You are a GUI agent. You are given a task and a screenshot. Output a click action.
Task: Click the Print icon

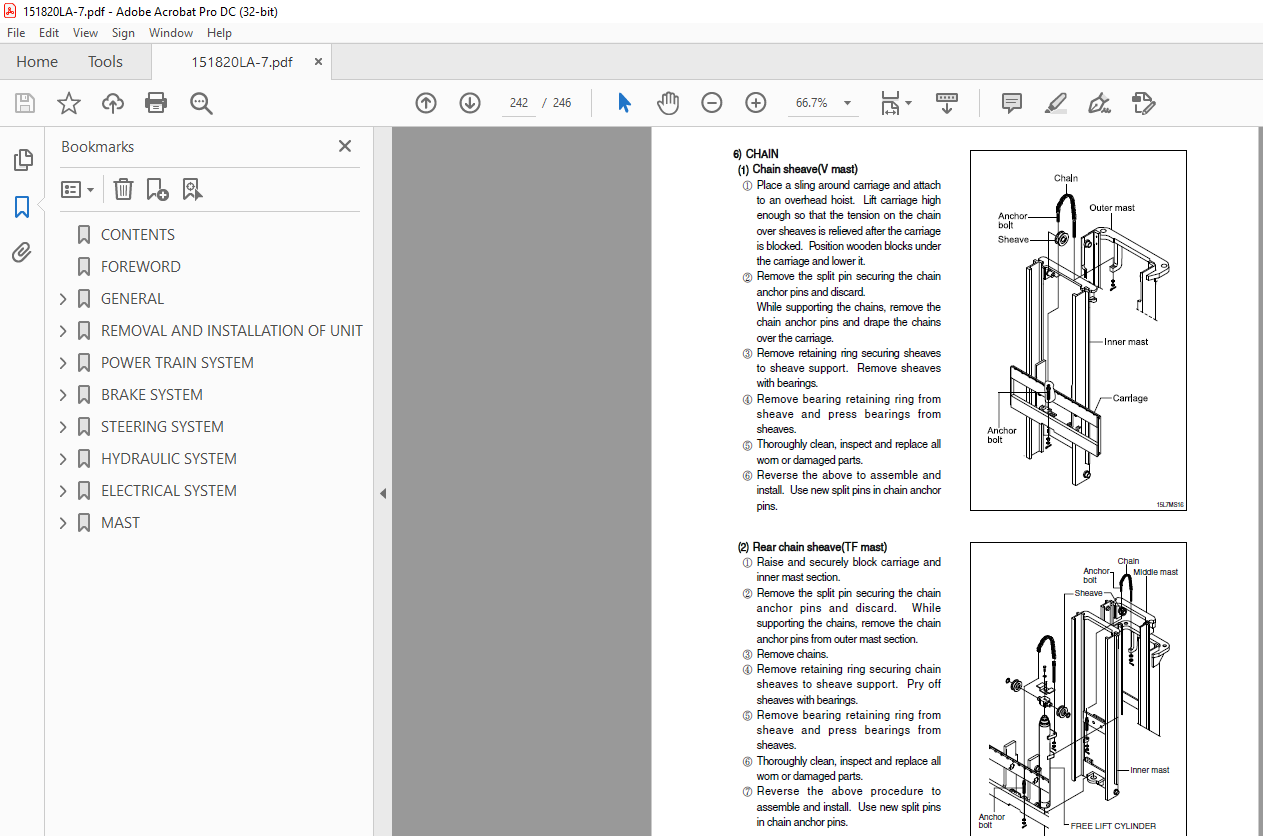[x=156, y=103]
